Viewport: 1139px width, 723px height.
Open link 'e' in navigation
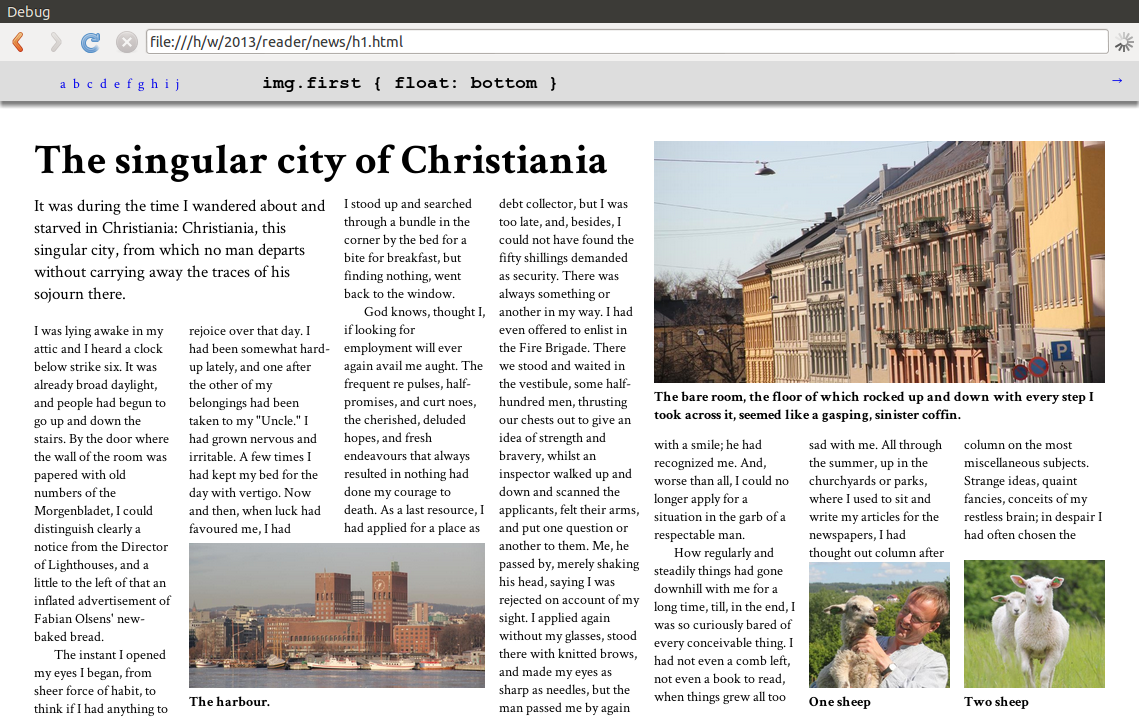click(x=116, y=84)
